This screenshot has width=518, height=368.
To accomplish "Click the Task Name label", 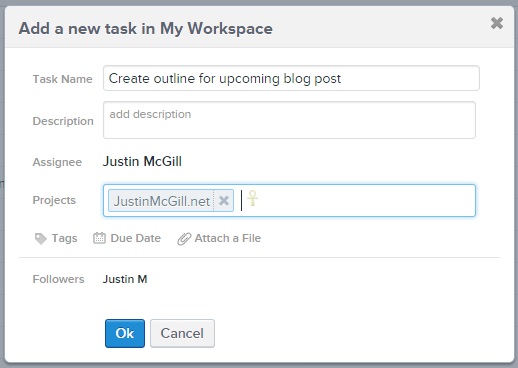I will (x=62, y=79).
